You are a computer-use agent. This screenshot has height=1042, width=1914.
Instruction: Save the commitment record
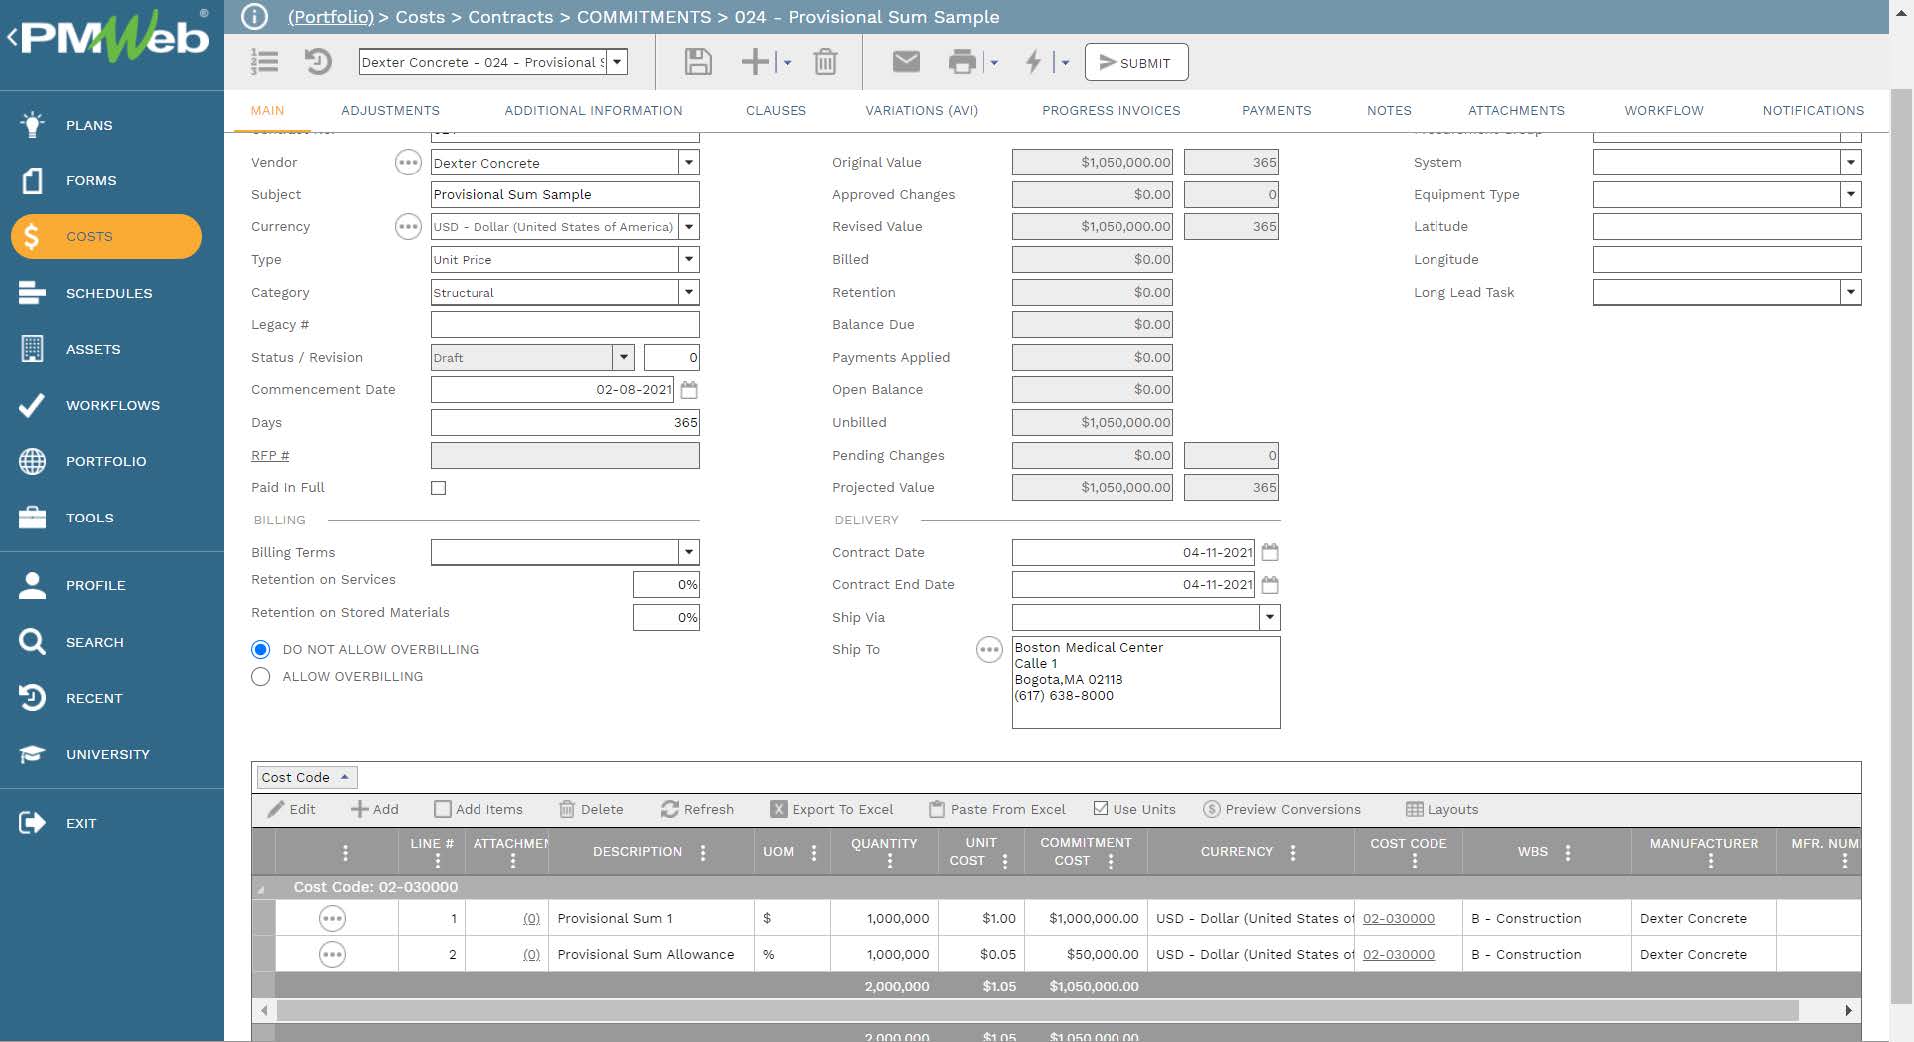pos(698,62)
